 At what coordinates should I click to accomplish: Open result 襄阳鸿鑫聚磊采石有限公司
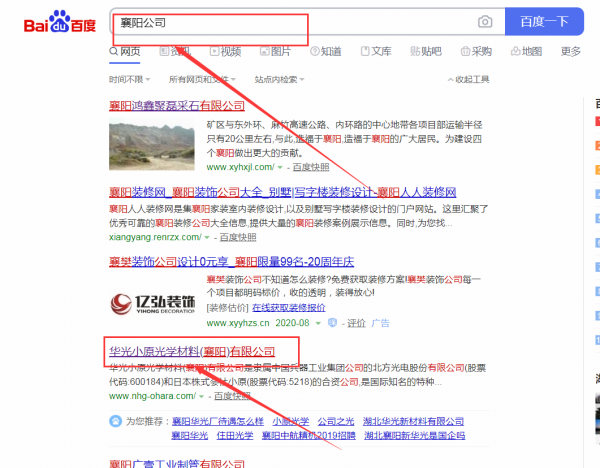click(177, 106)
